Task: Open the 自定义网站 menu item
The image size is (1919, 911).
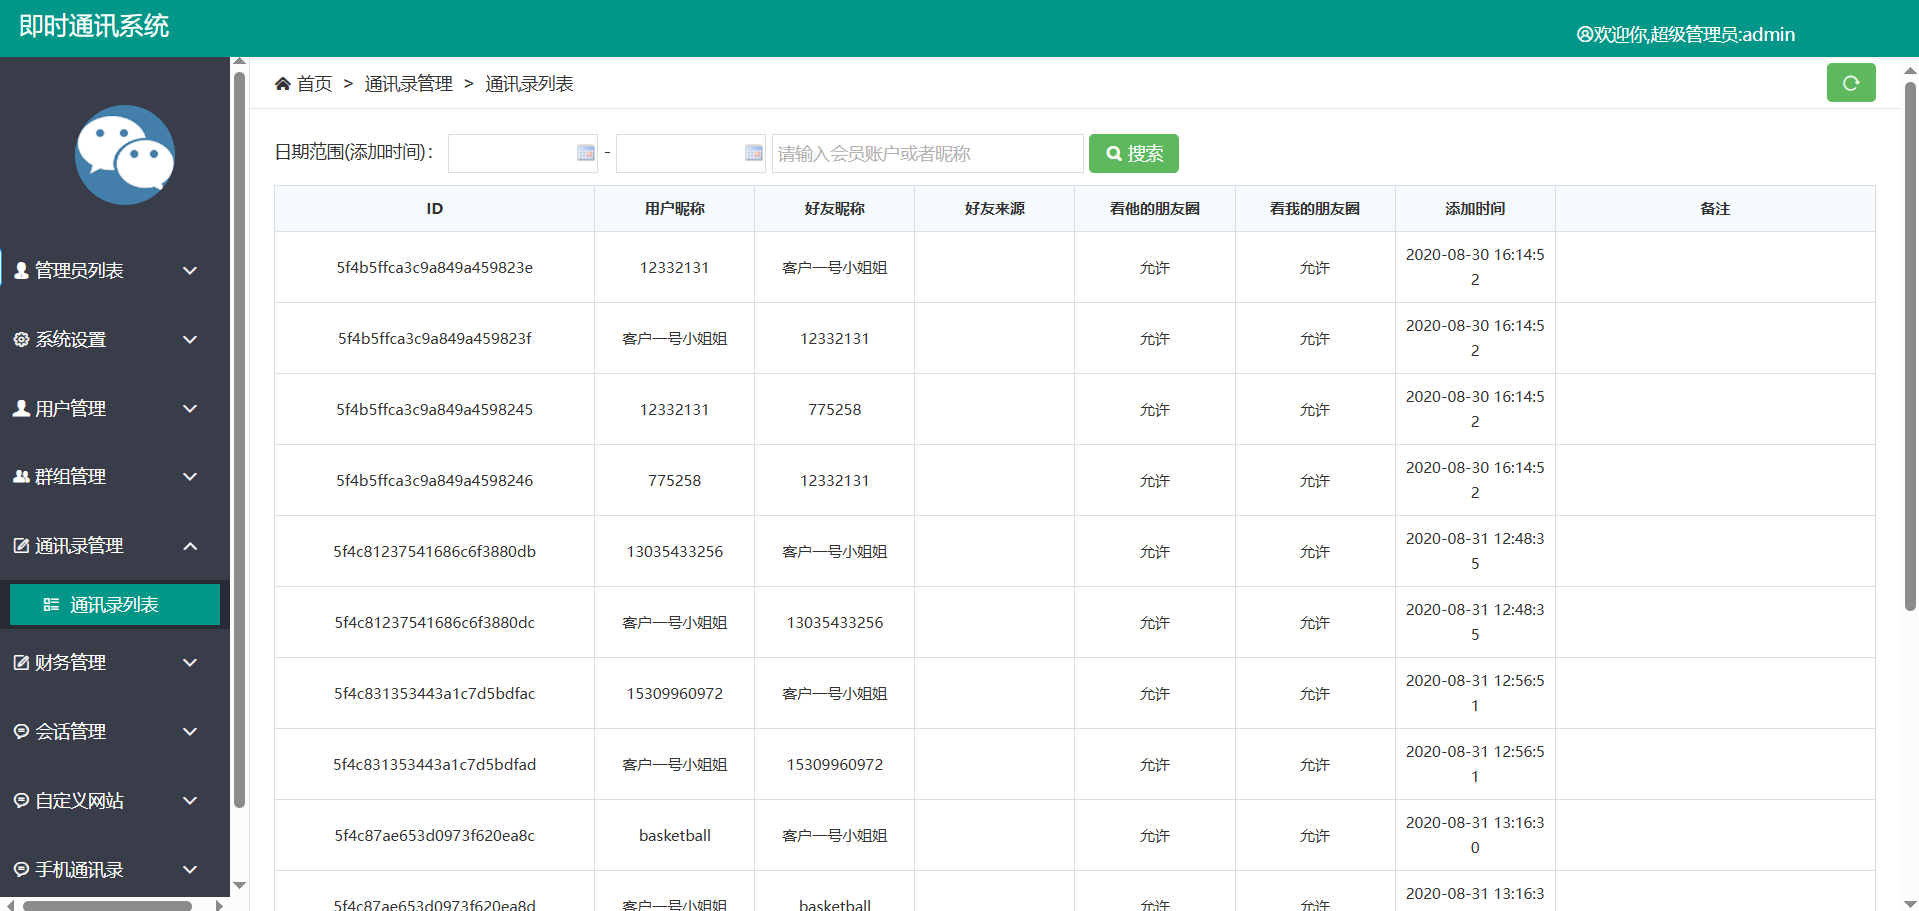Action: click(x=80, y=801)
